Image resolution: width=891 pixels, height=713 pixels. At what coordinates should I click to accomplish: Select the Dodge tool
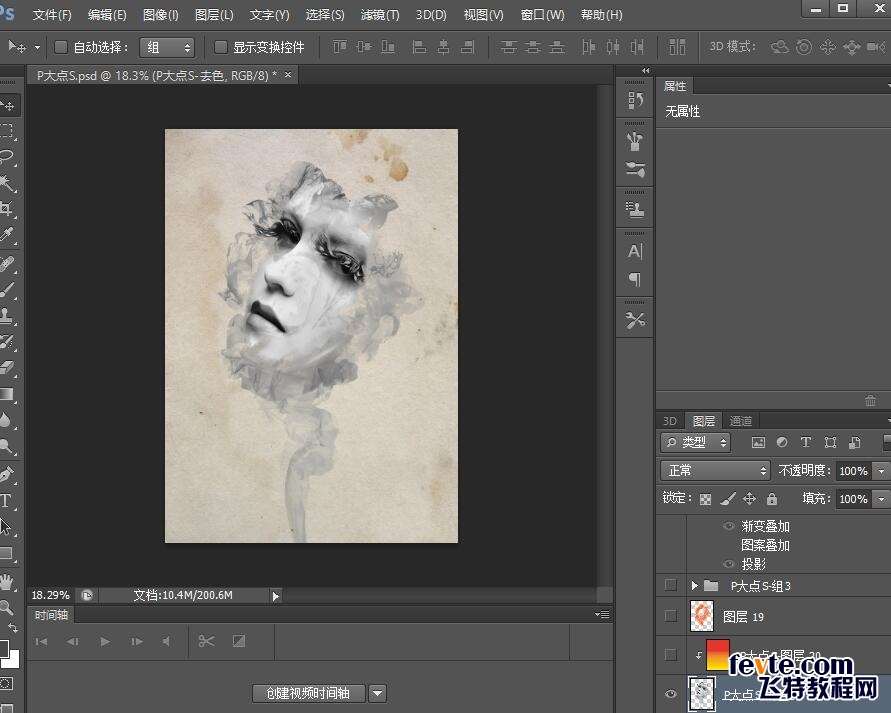point(7,446)
